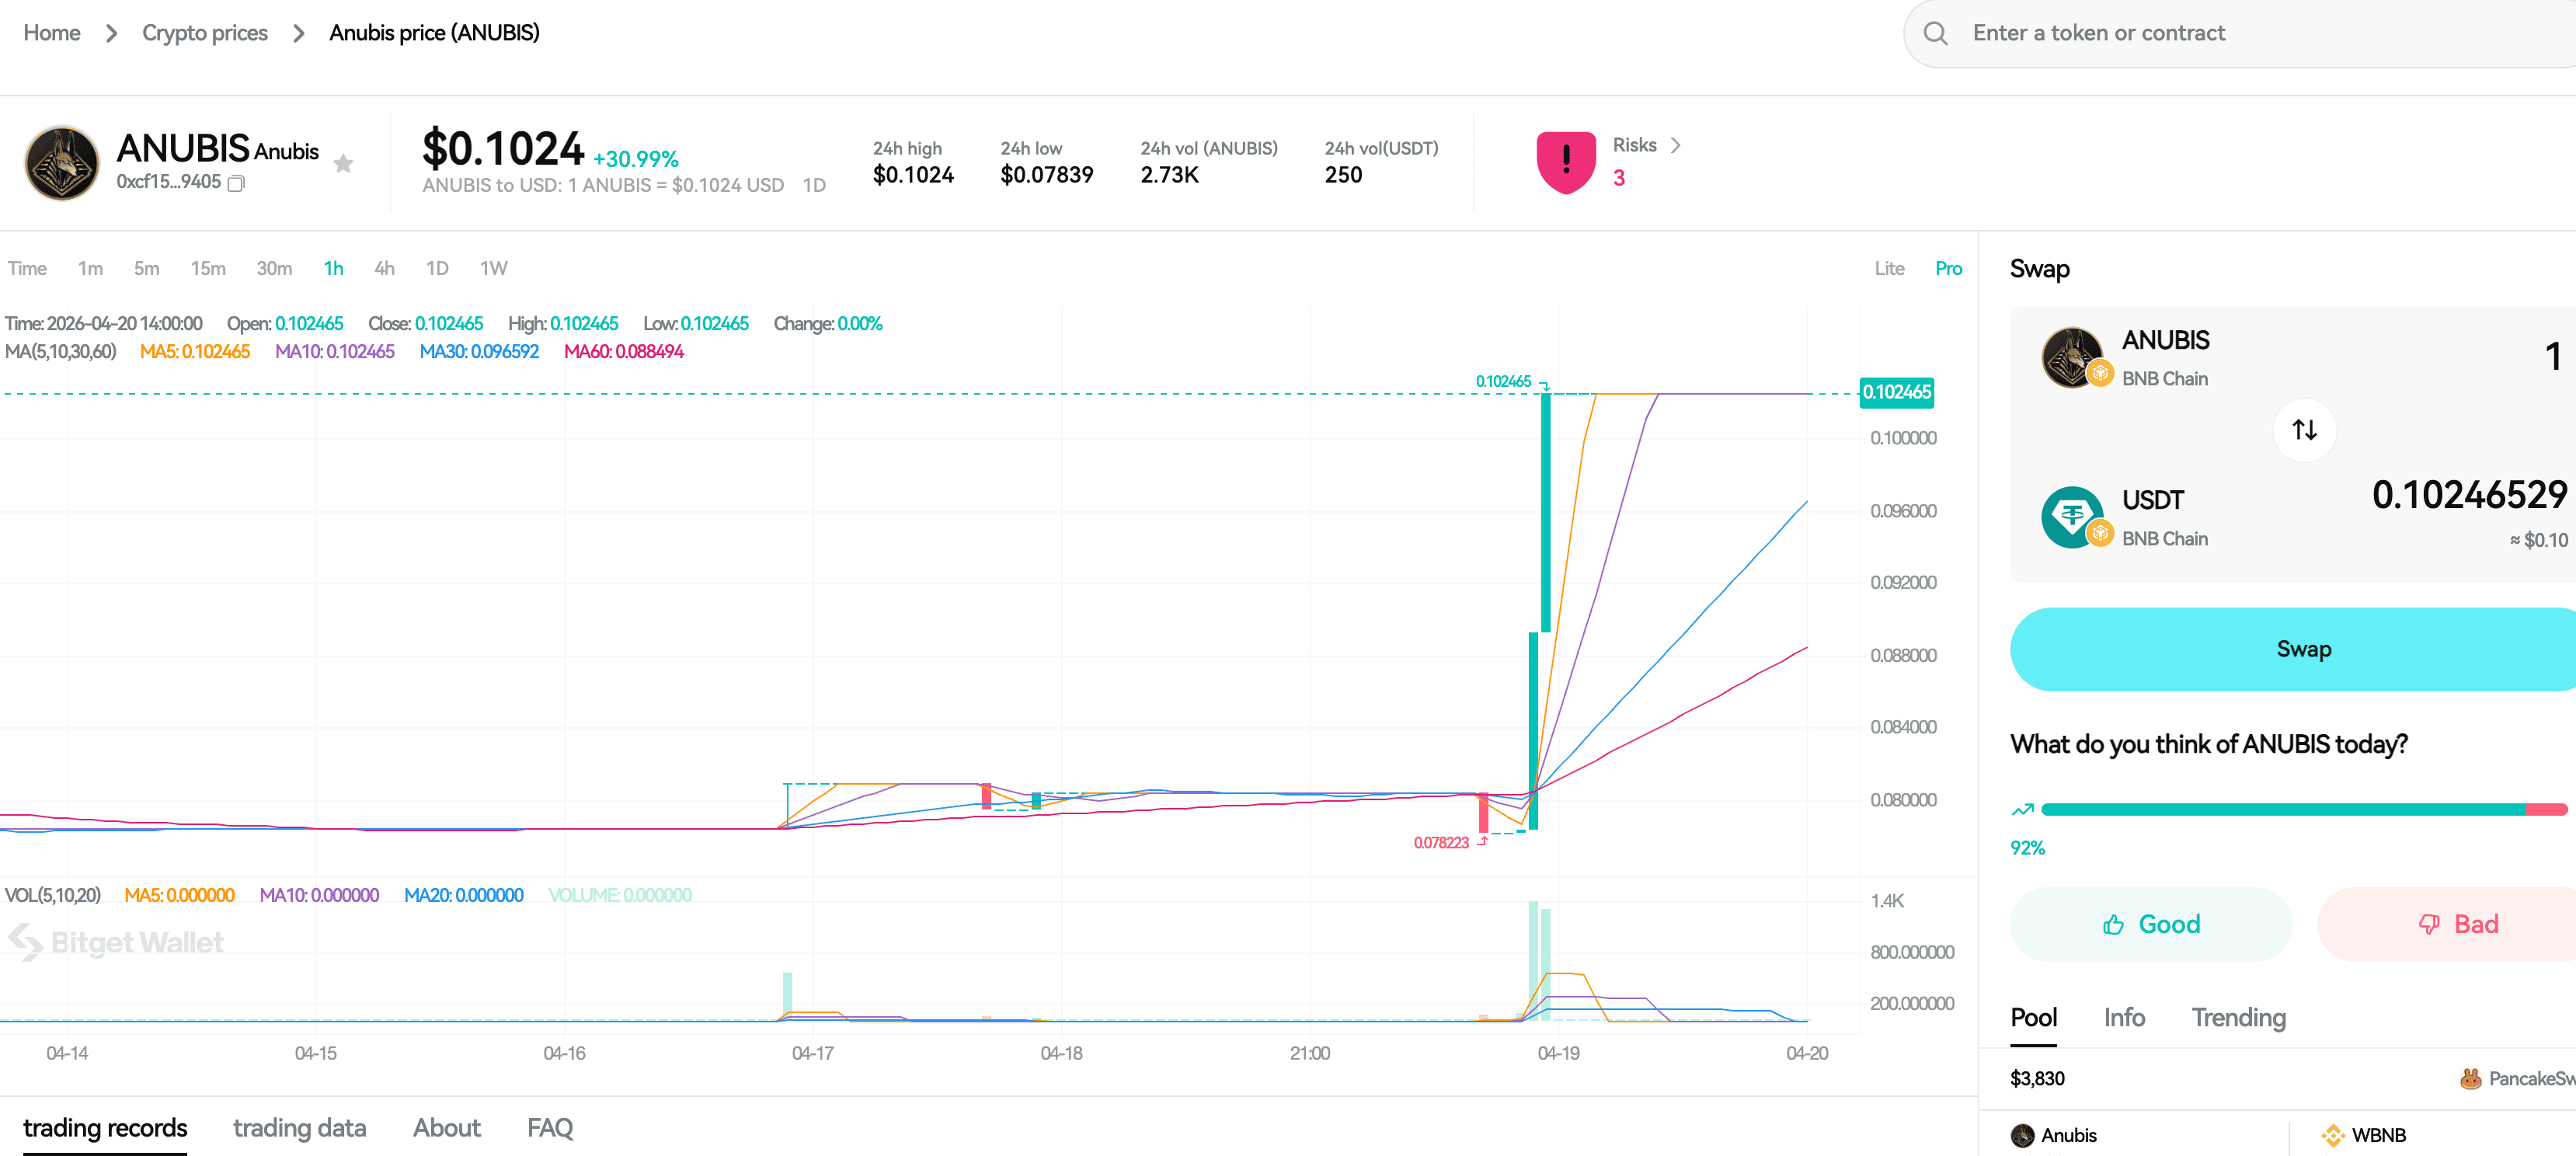Open the trading data tab
This screenshot has width=2576, height=1156.
point(299,1128)
